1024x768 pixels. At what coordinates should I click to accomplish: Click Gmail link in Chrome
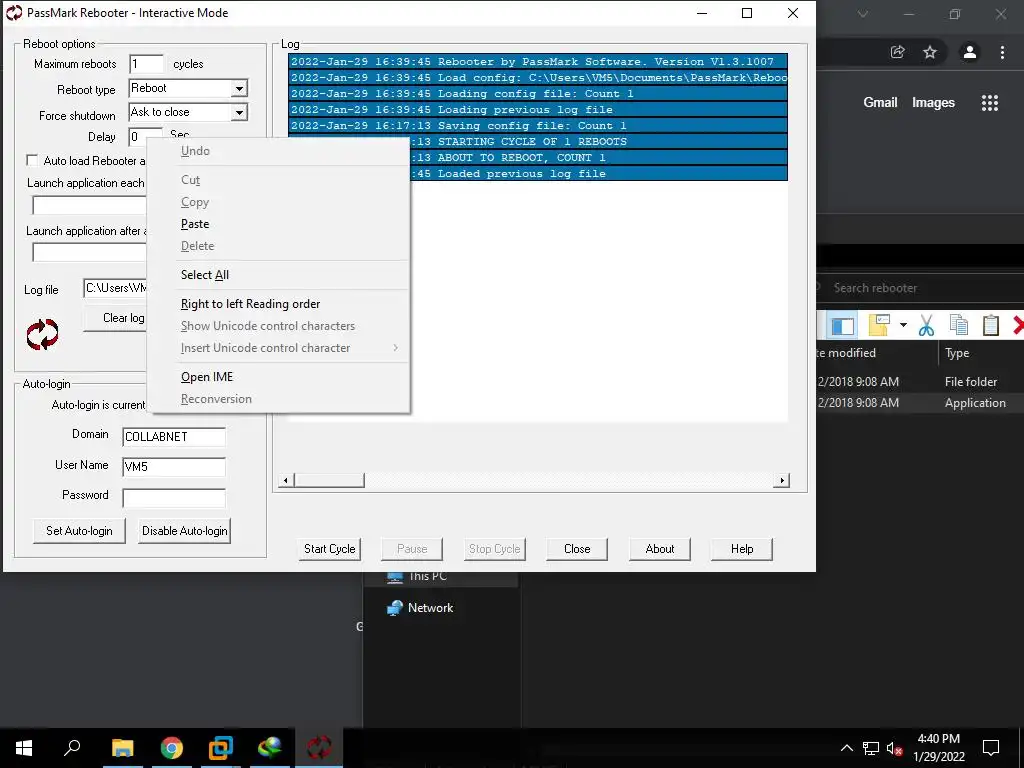(x=880, y=103)
